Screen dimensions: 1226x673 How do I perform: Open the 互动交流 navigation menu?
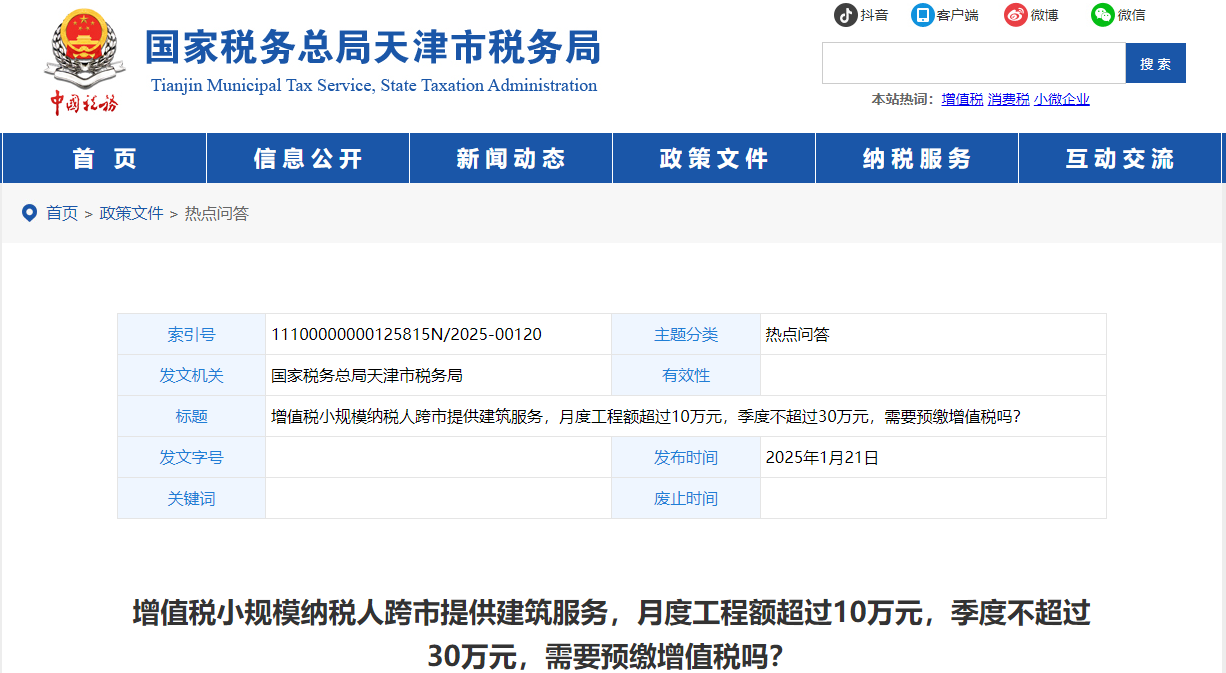[1120, 158]
